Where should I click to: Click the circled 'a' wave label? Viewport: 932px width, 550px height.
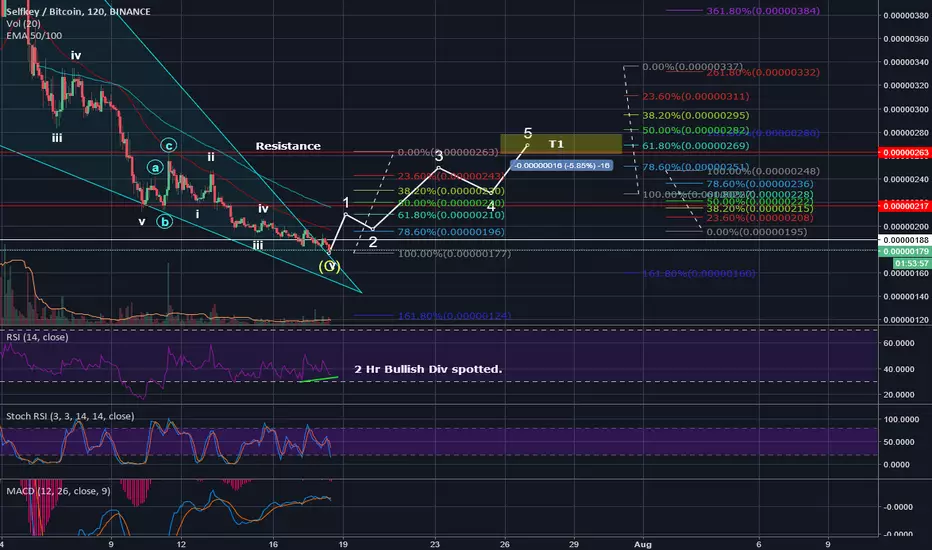tap(155, 168)
